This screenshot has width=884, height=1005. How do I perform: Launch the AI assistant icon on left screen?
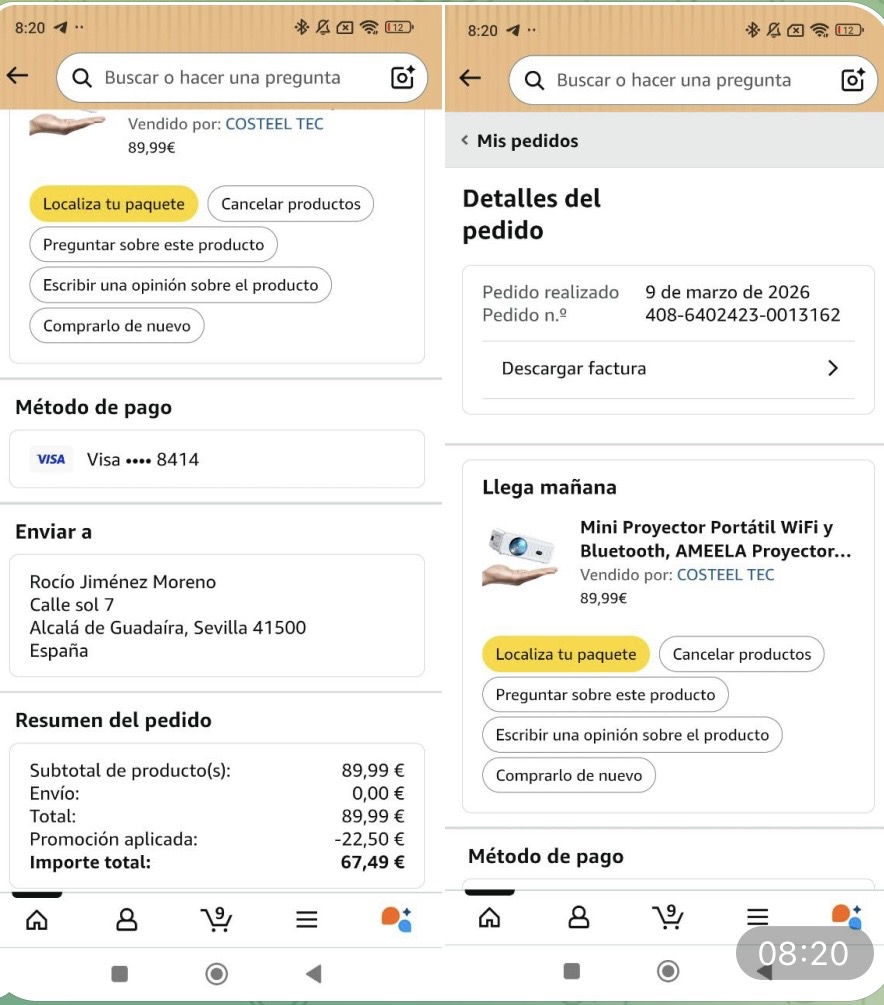click(397, 918)
